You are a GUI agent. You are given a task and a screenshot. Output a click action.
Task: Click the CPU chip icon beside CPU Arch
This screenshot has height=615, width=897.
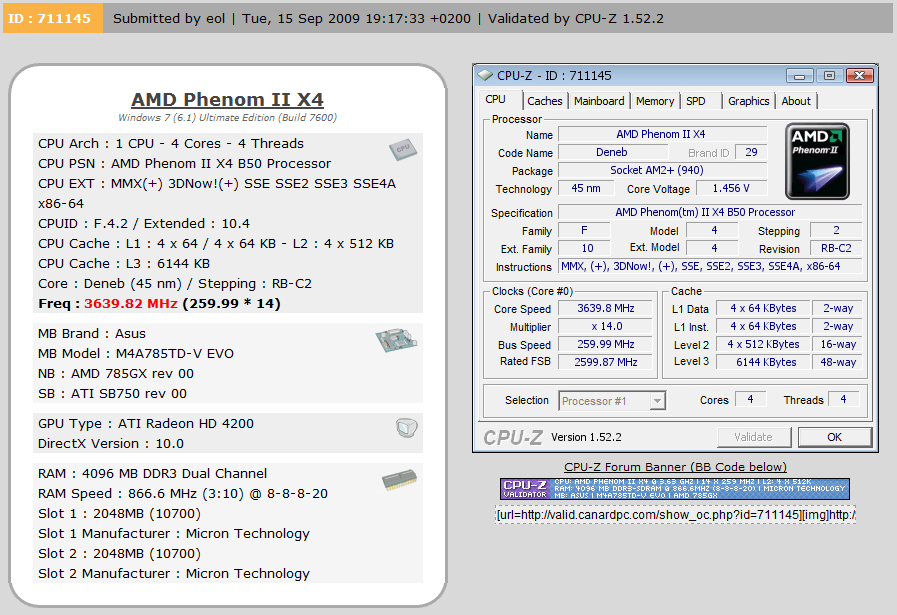pos(403,150)
